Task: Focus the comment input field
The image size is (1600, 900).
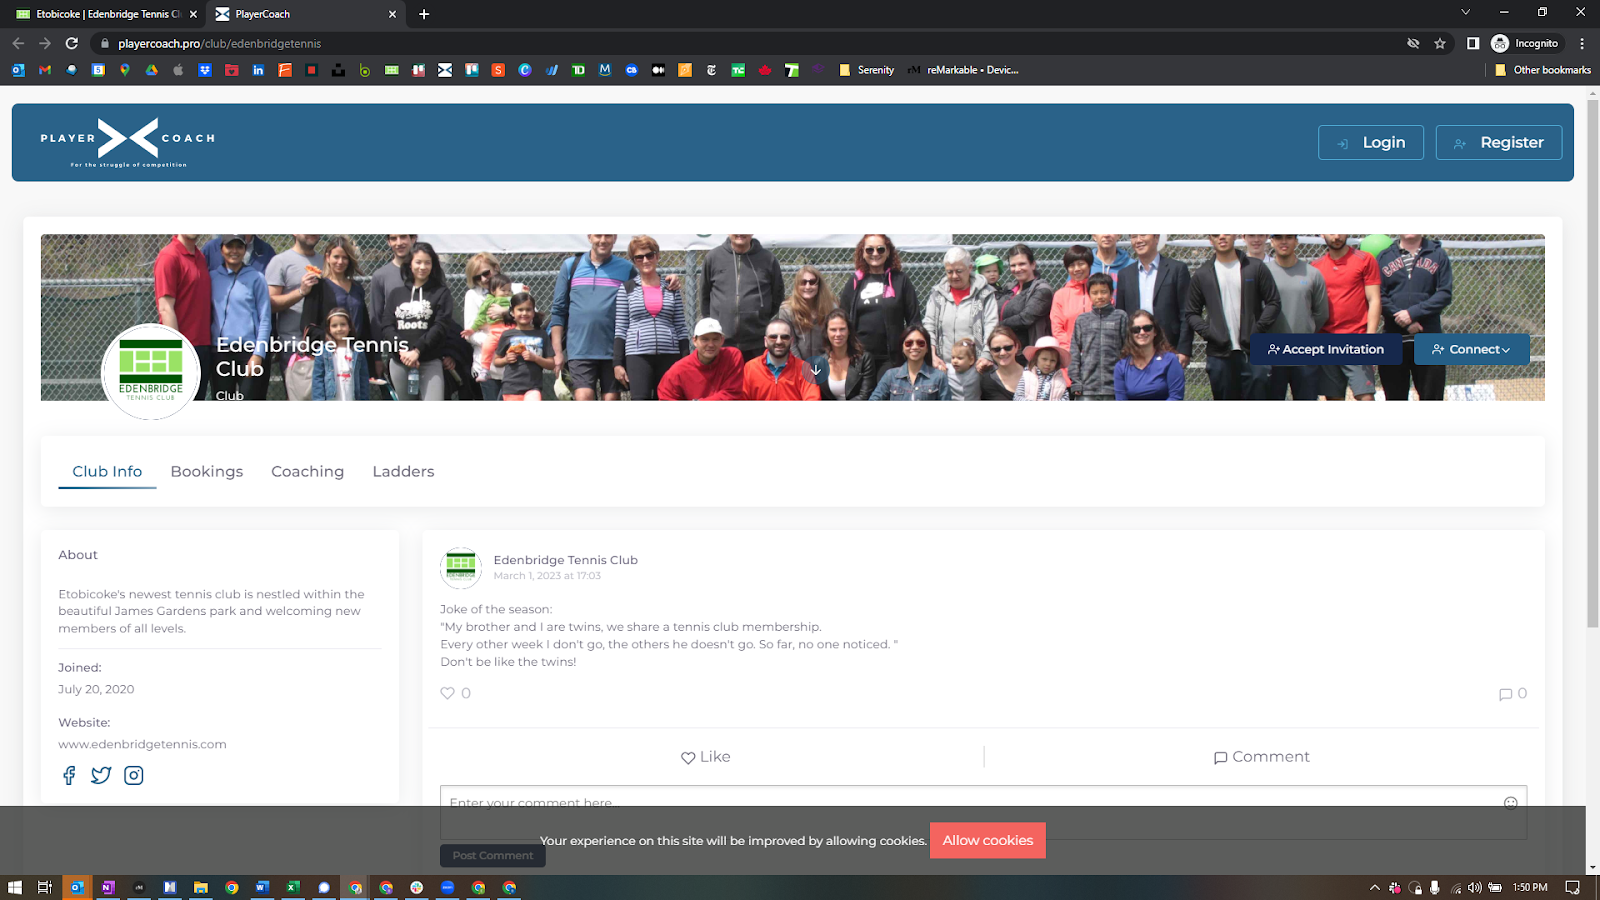Action: pyautogui.click(x=983, y=812)
